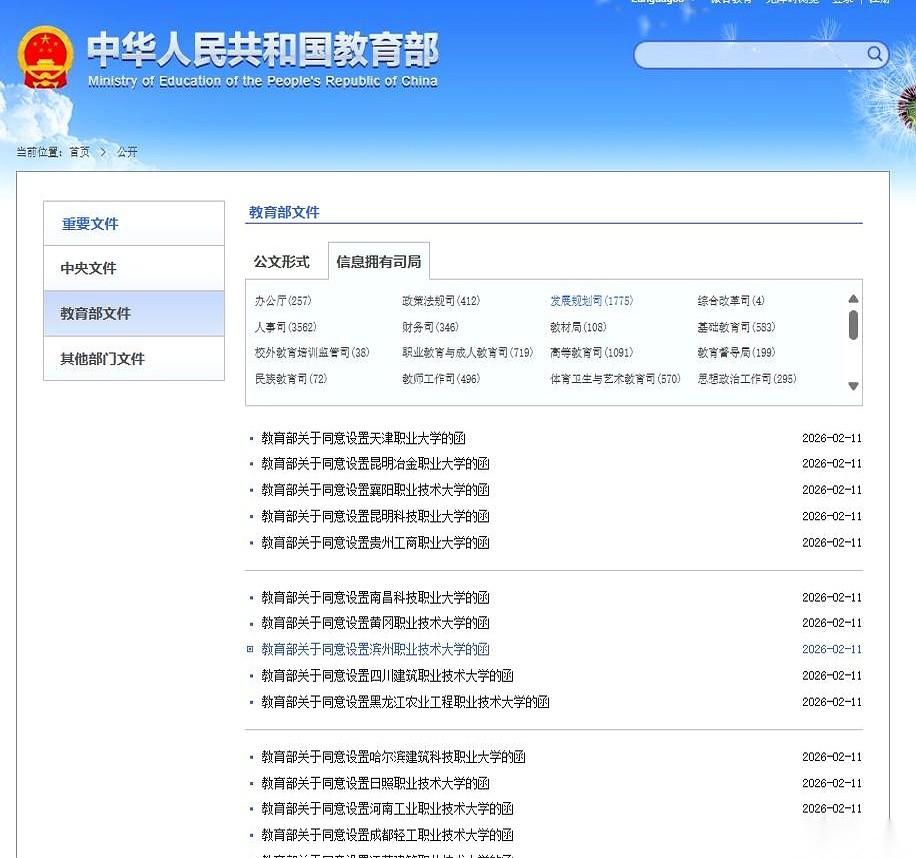916x858 pixels.
Task: Click the national emblem logo
Action: click(46, 55)
